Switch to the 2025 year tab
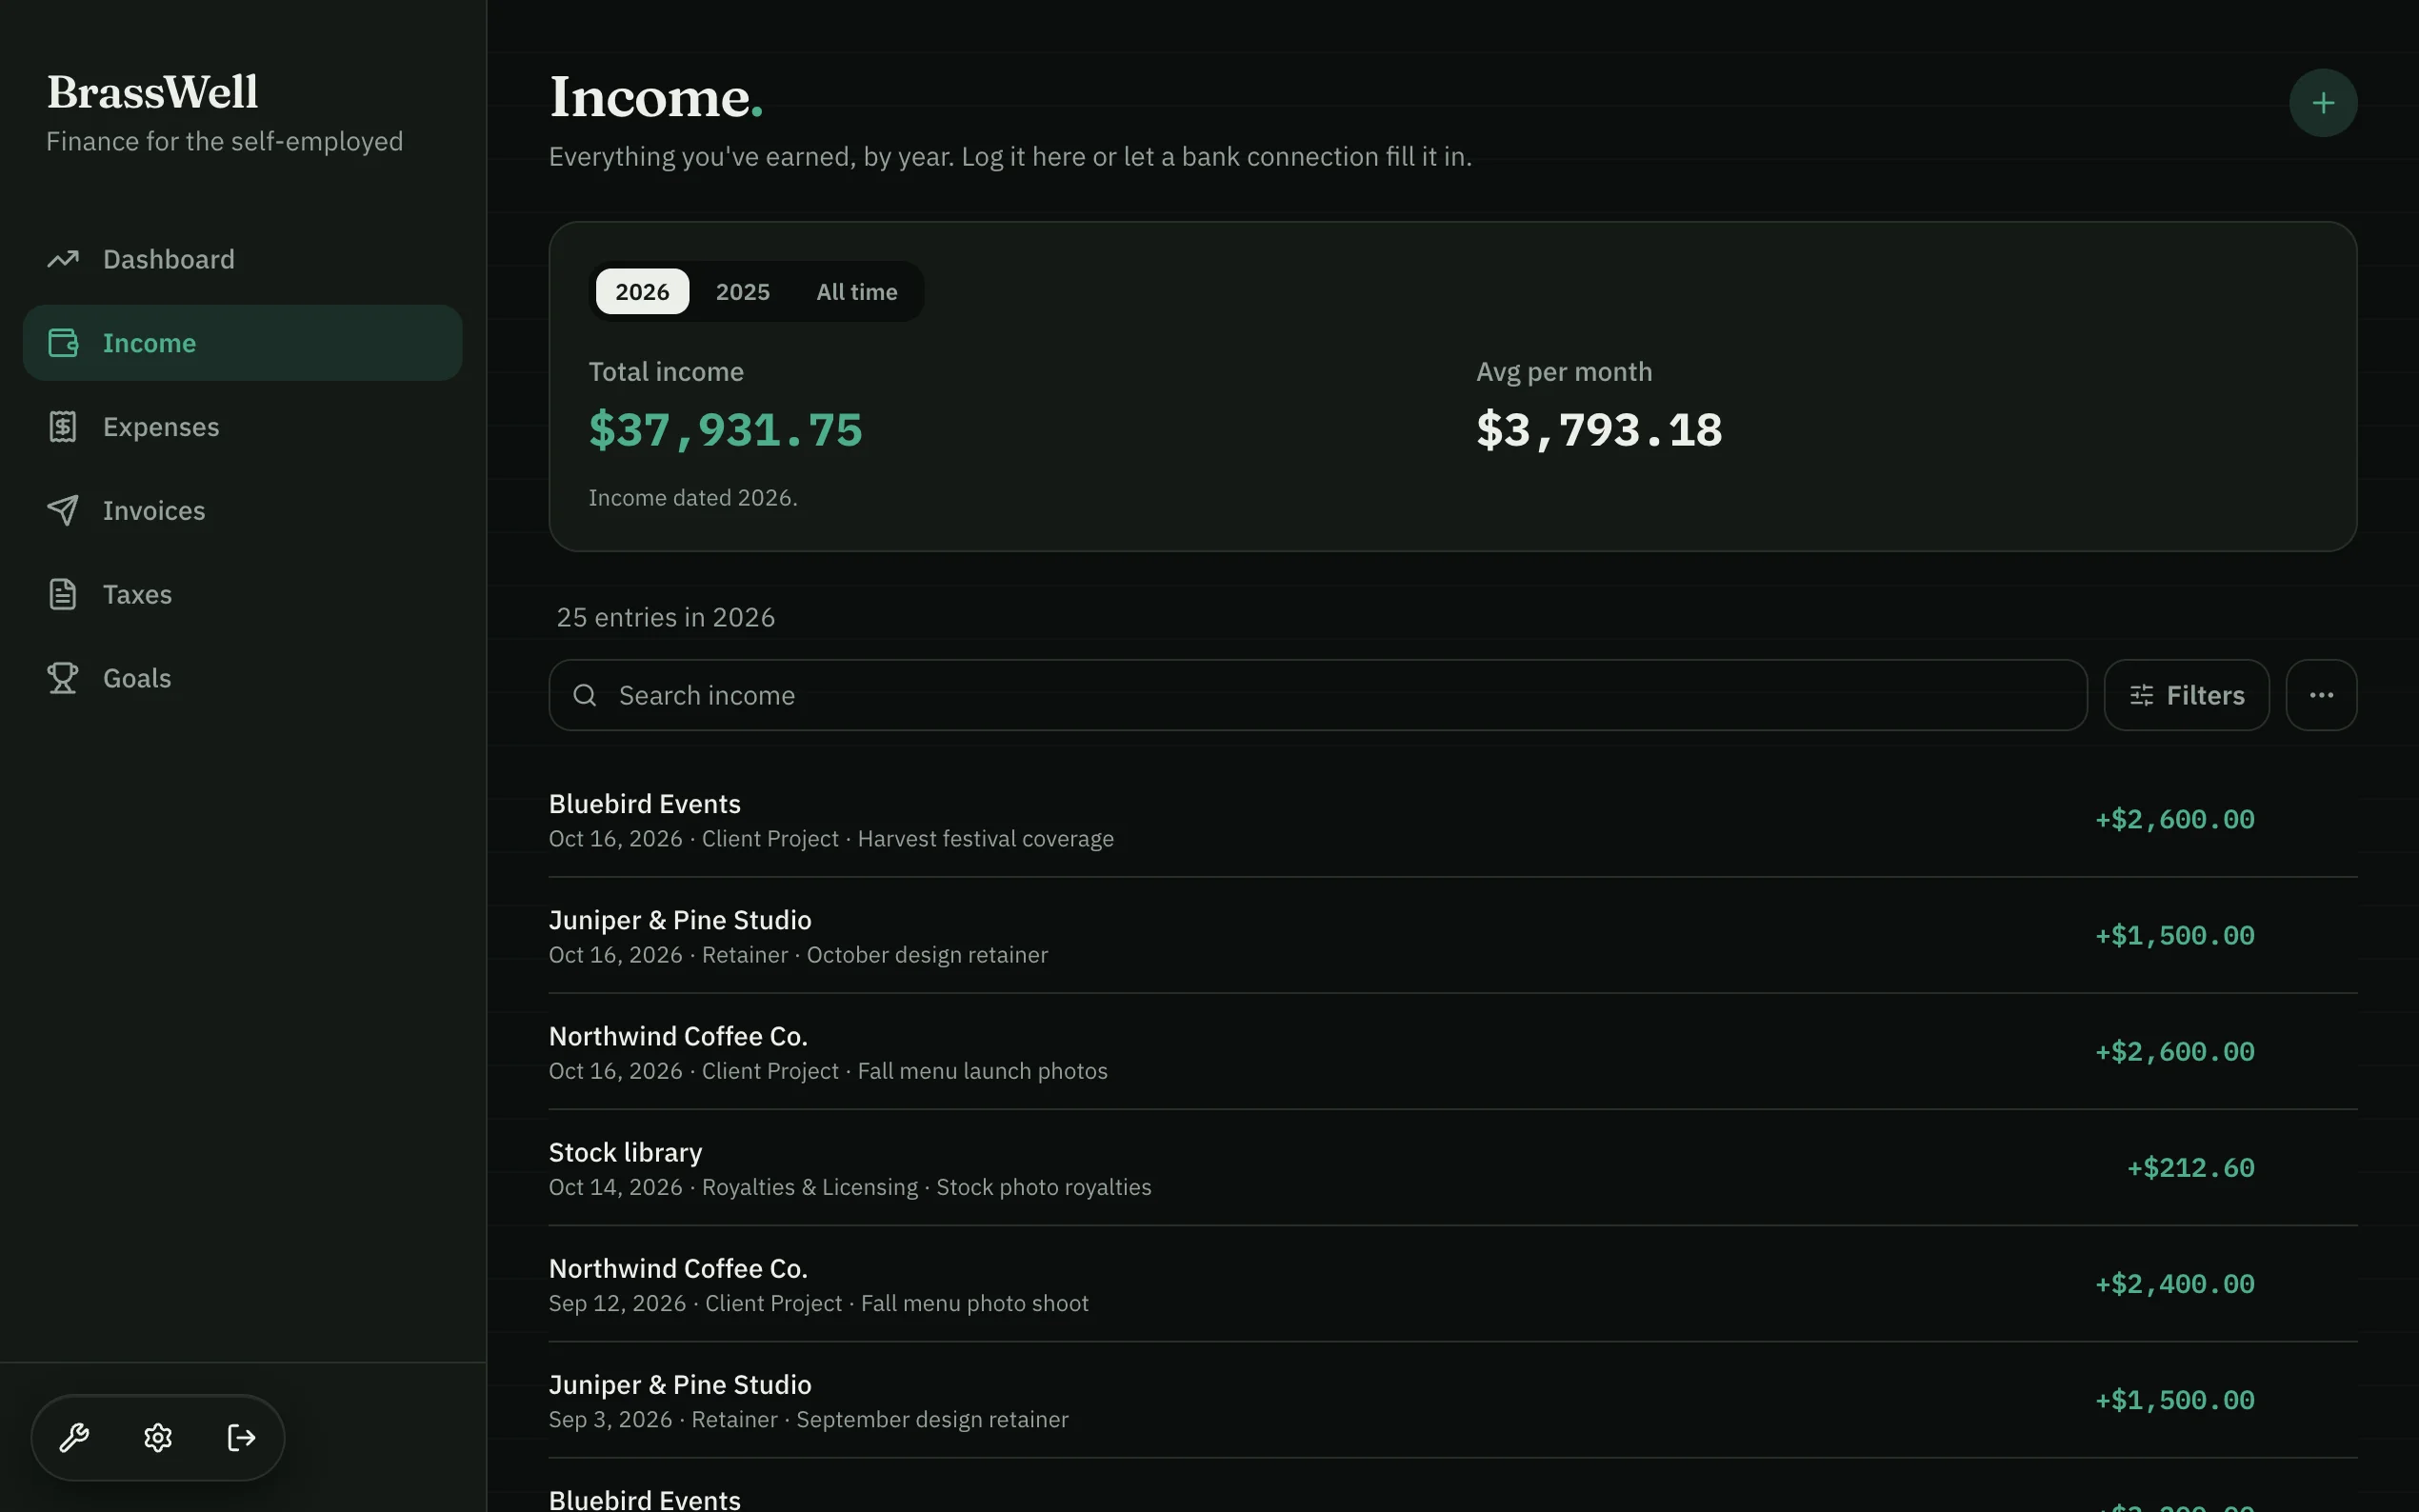2419x1512 pixels. (743, 292)
